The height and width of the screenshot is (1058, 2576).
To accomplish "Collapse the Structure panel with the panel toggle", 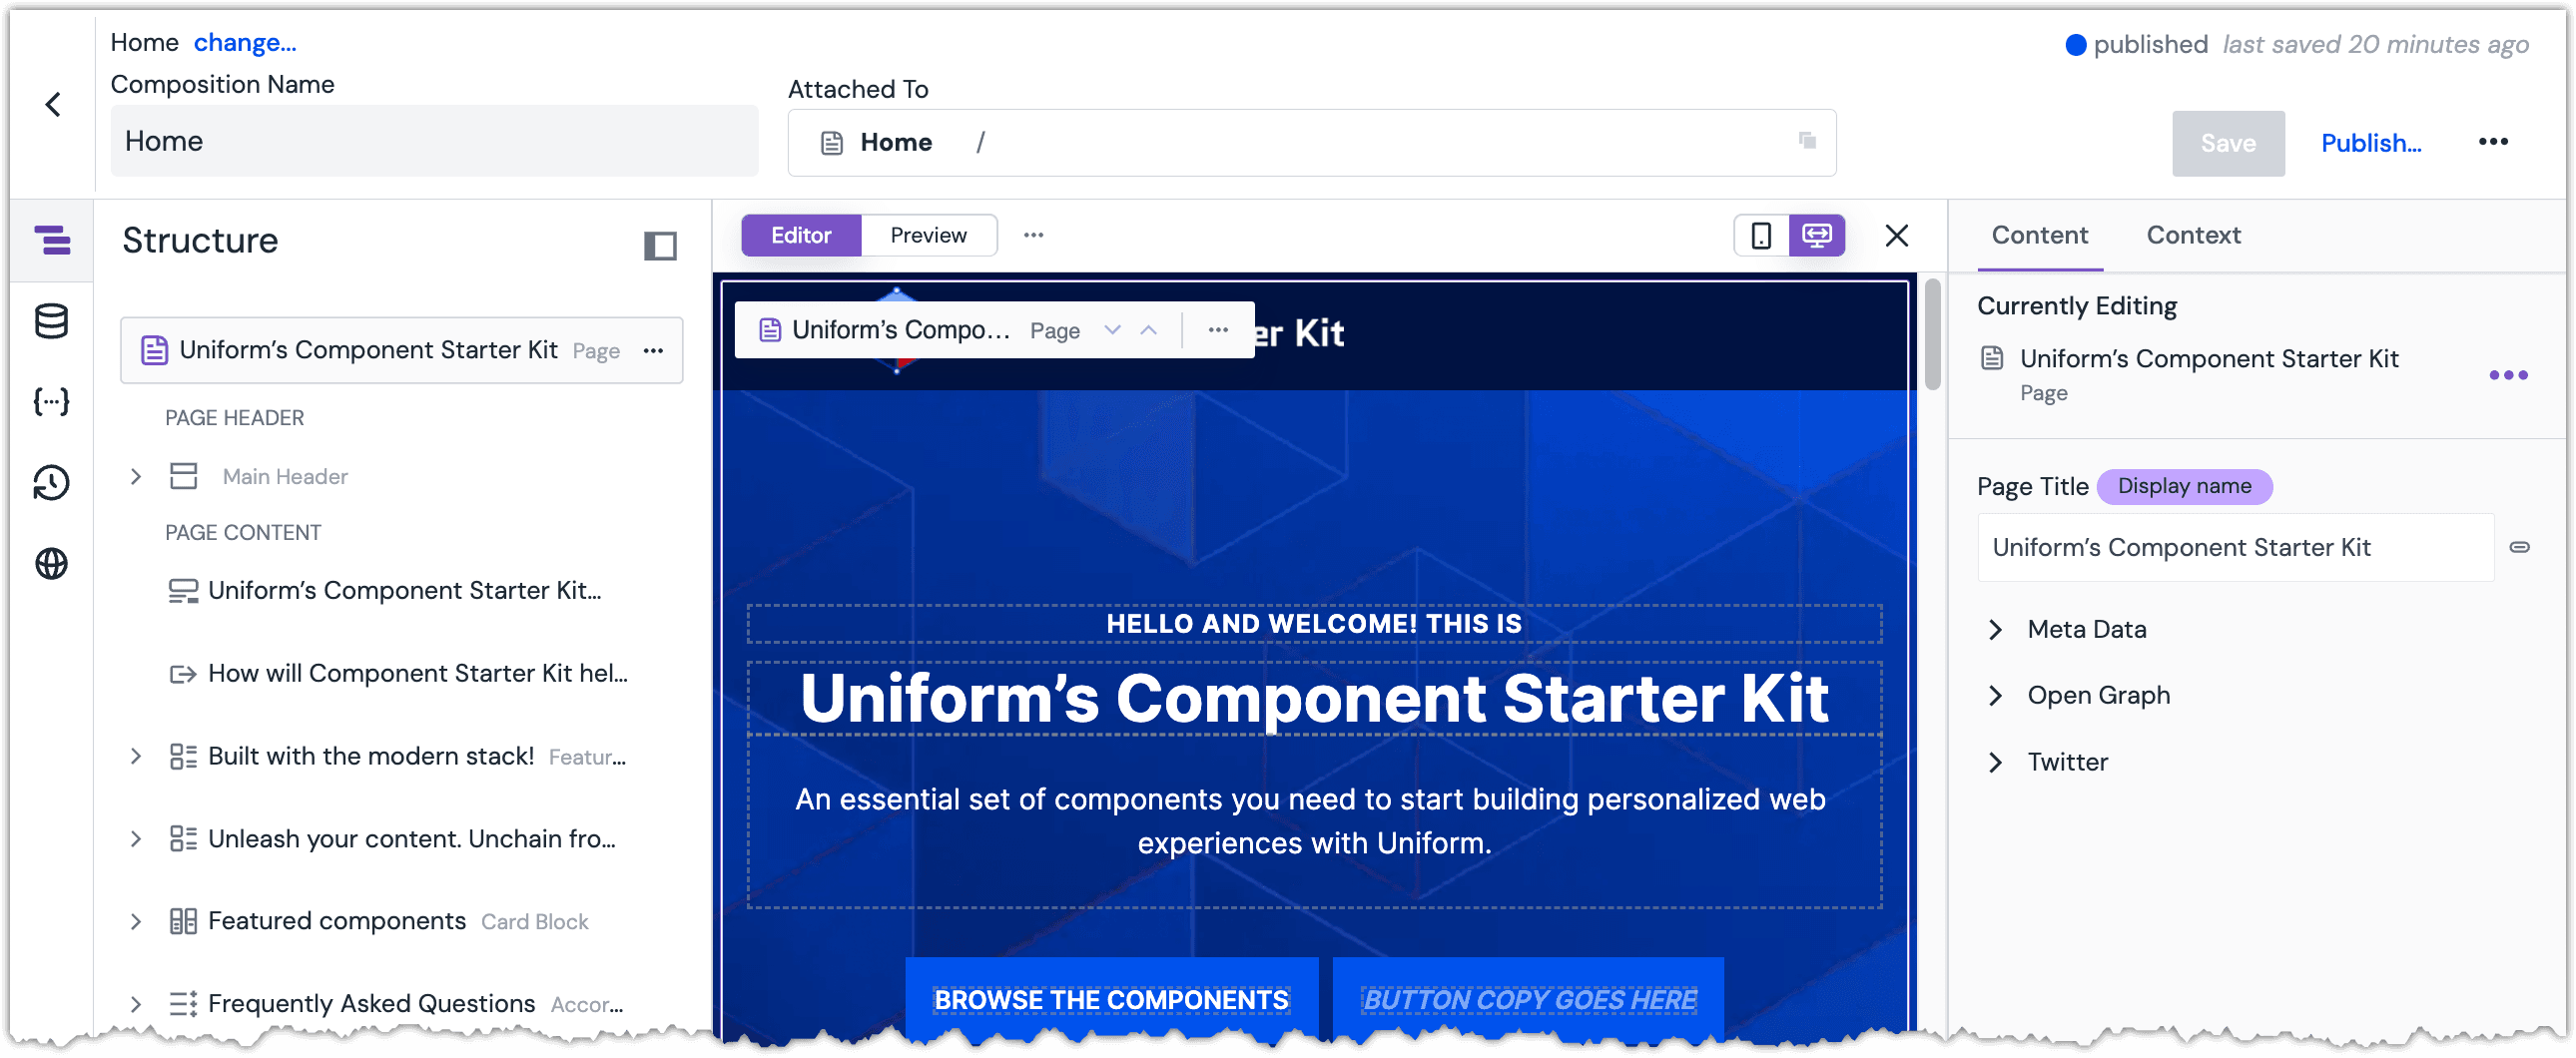I will click(660, 245).
